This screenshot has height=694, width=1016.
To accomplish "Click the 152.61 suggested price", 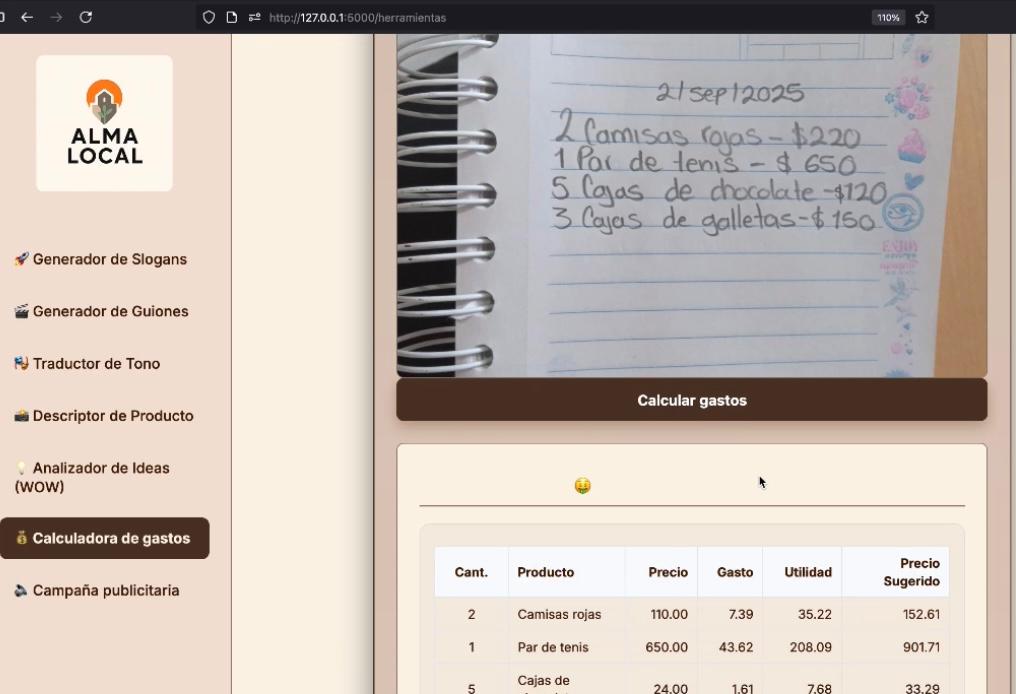I will tap(921, 614).
